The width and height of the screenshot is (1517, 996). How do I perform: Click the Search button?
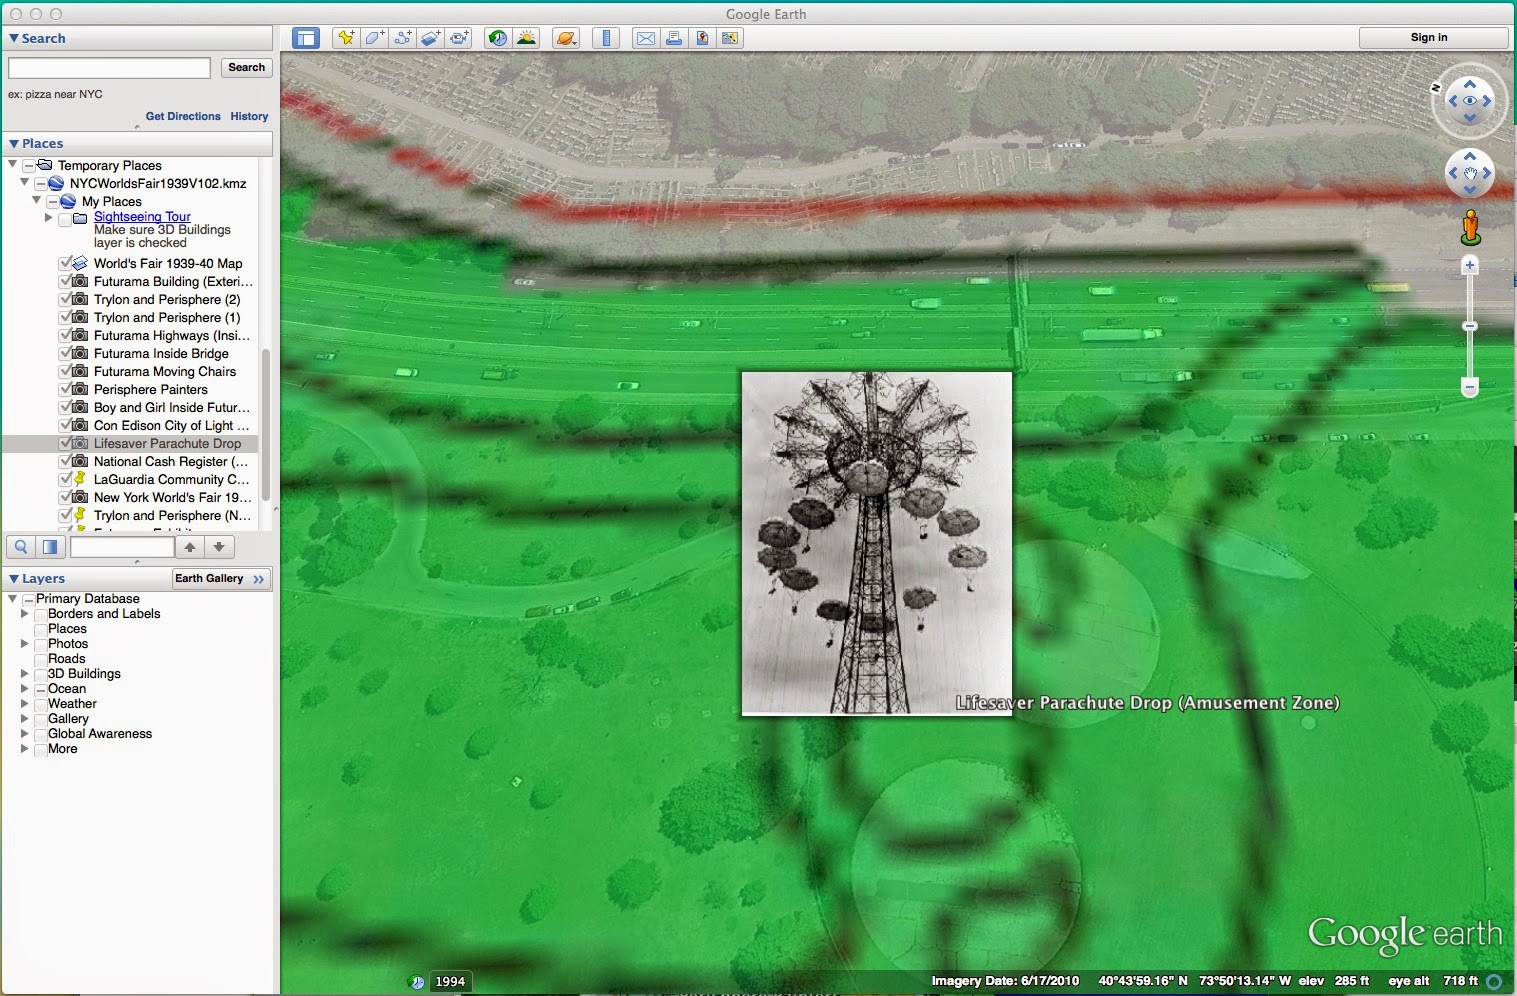tap(246, 68)
